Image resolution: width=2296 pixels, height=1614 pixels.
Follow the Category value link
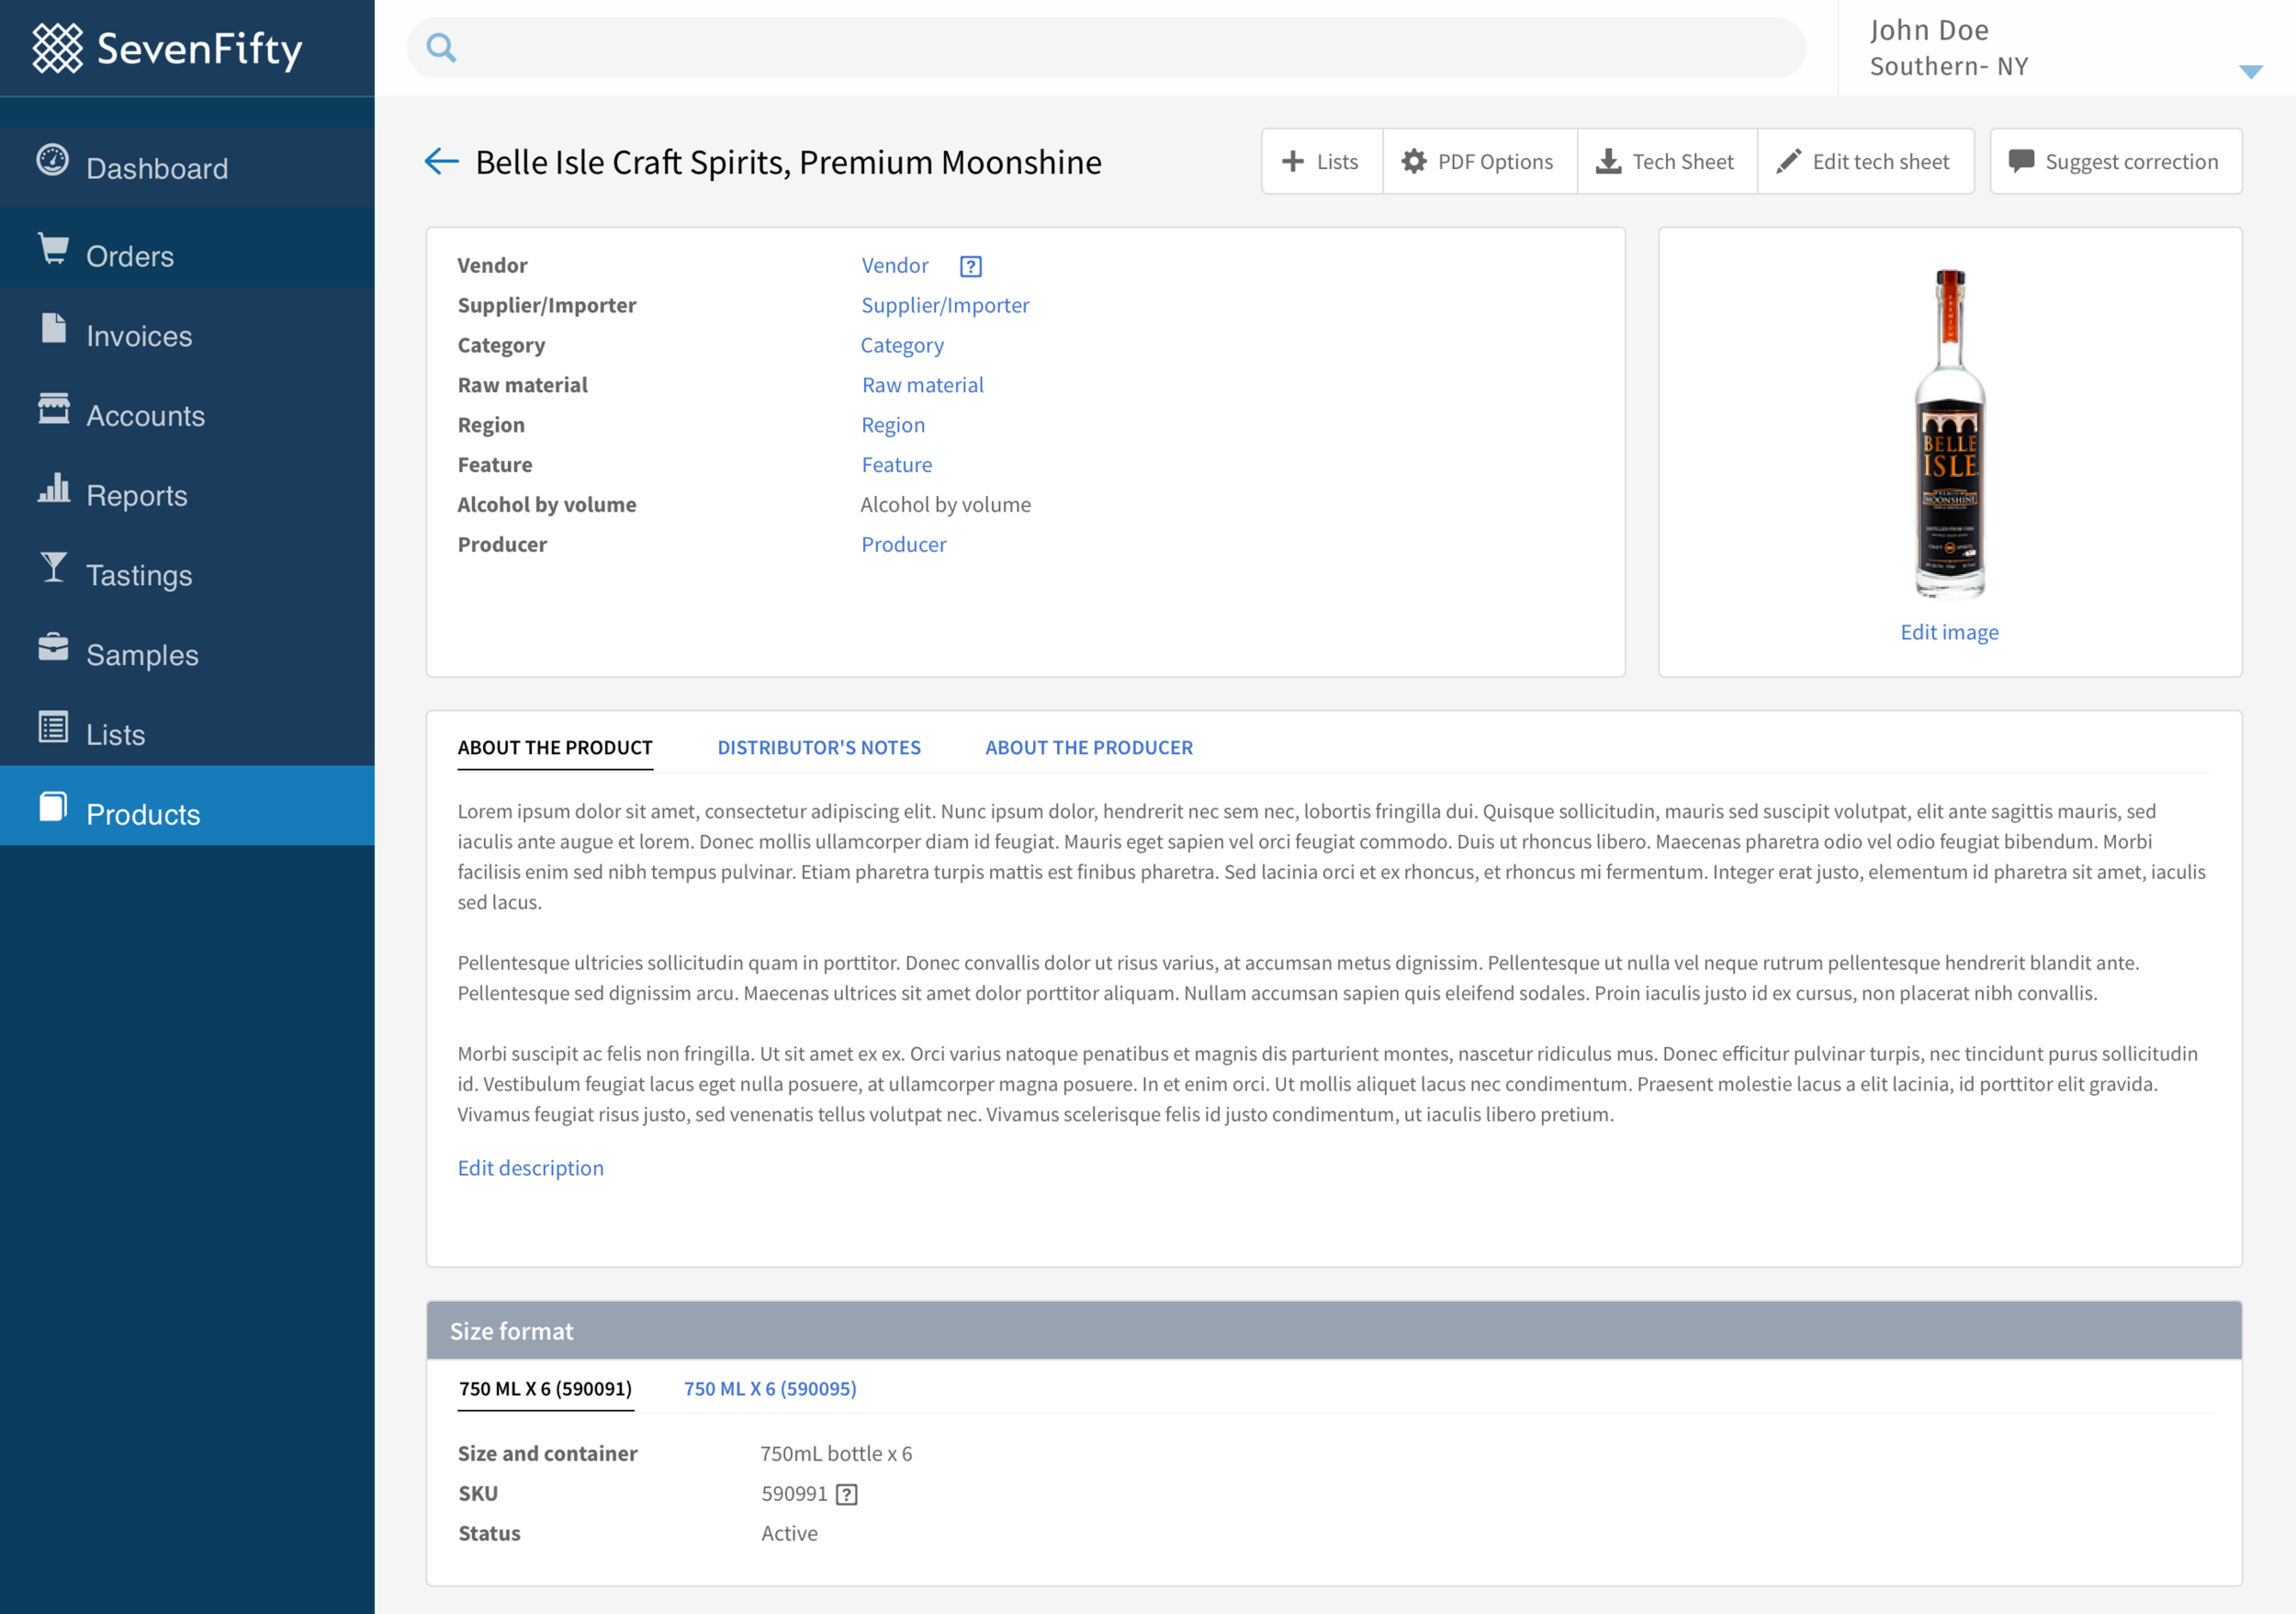point(902,345)
